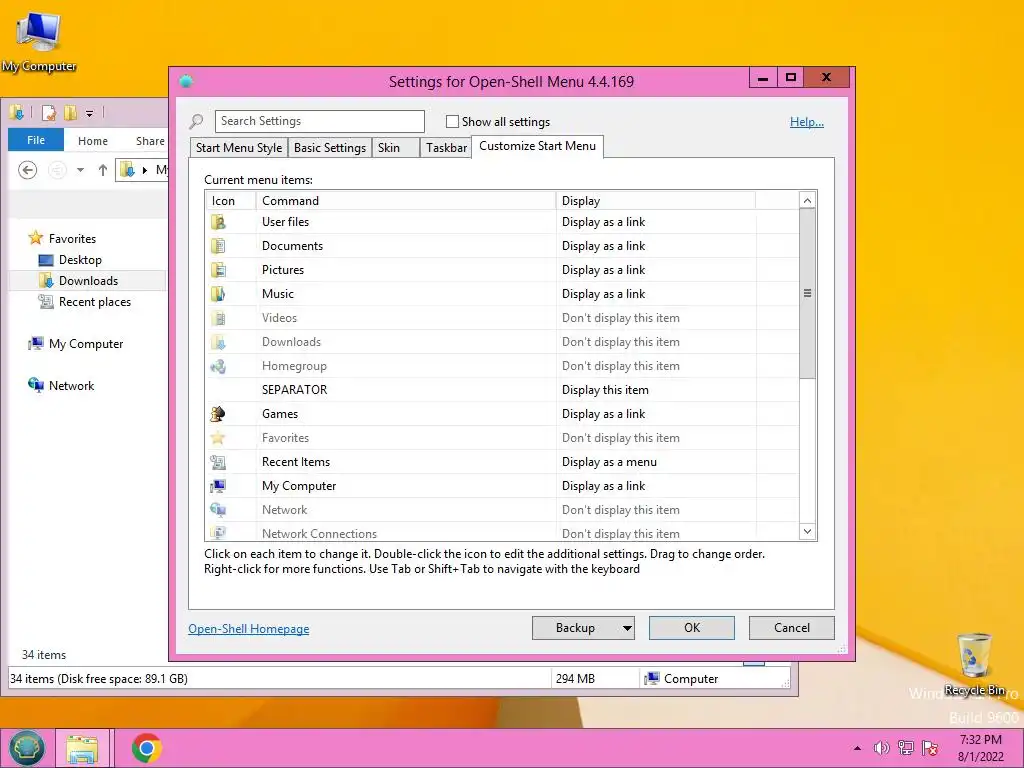Click the Action Center flag tray icon
Image resolution: width=1024 pixels, height=768 pixels.
click(x=930, y=748)
